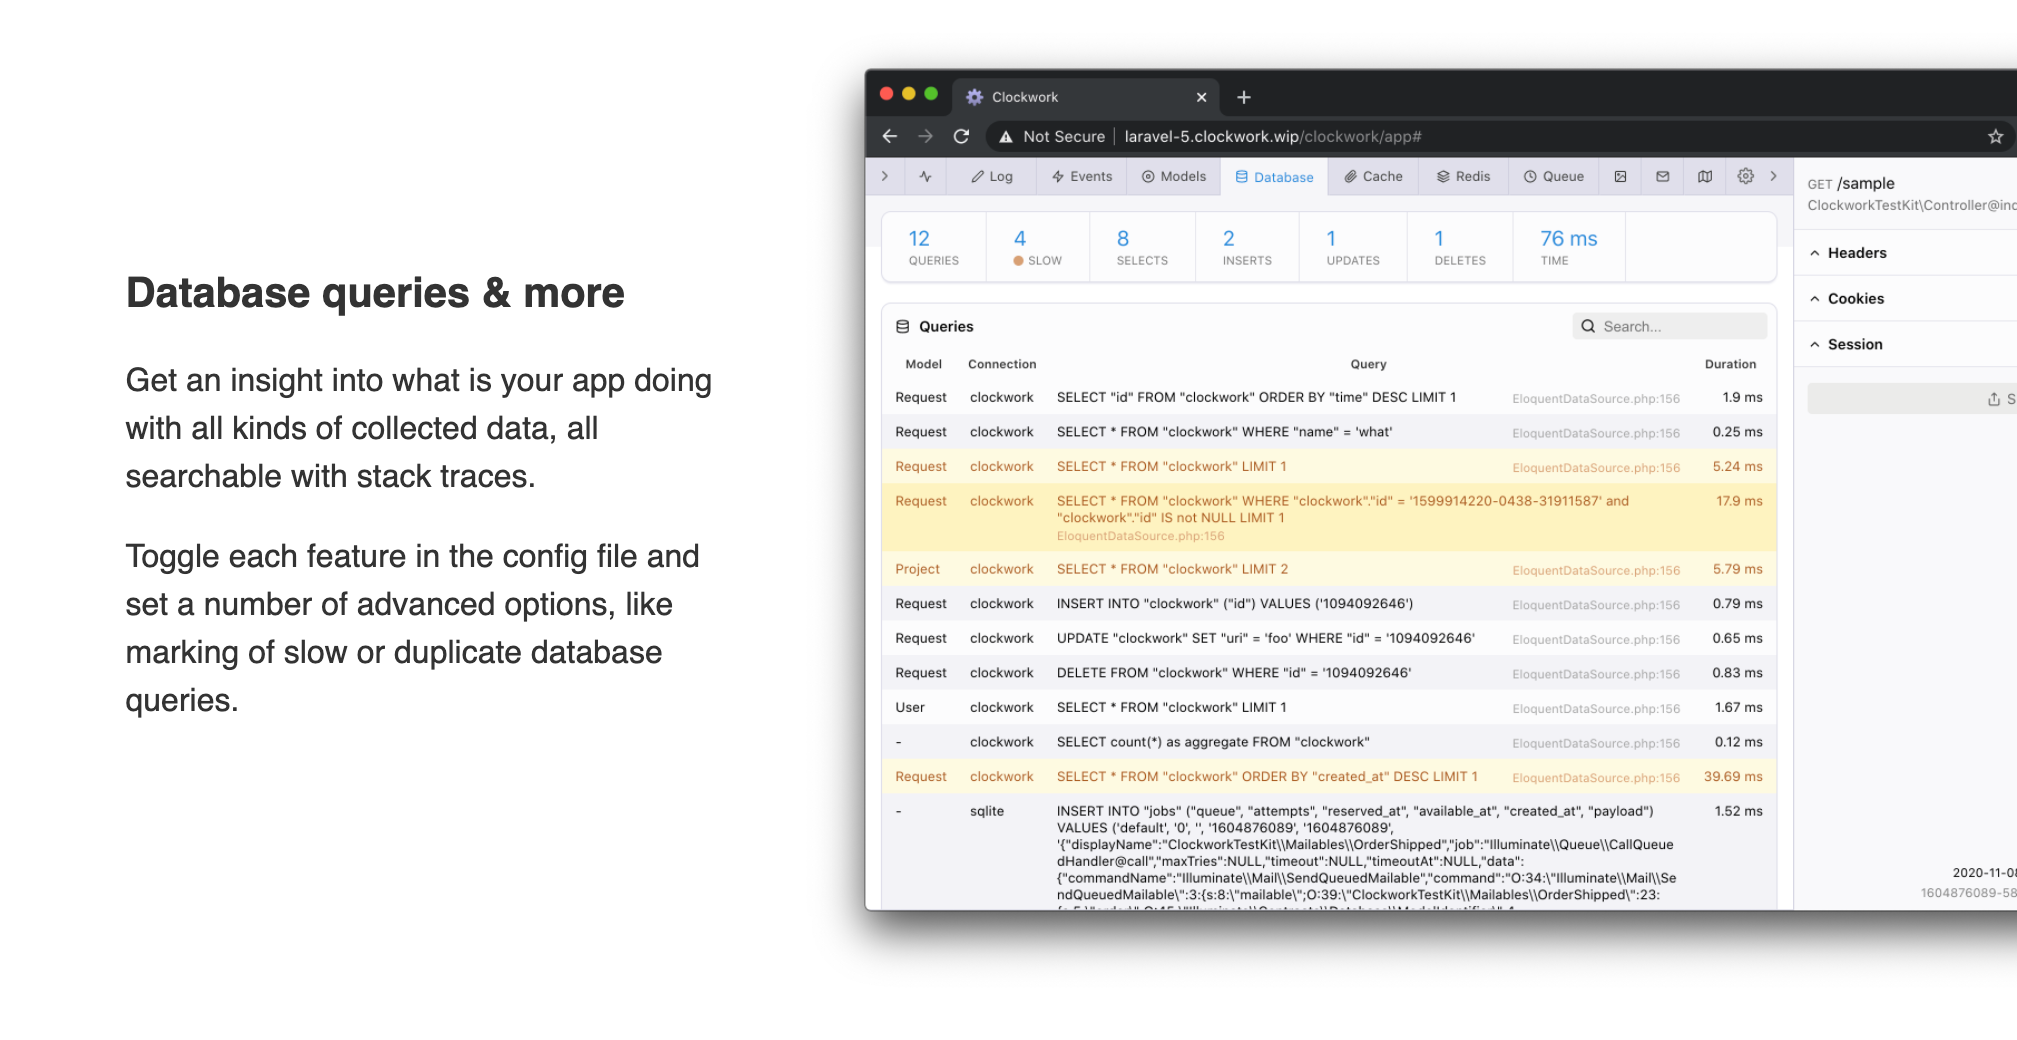Switch to the Events tab
The height and width of the screenshot is (1040, 2017).
coord(1081,176)
